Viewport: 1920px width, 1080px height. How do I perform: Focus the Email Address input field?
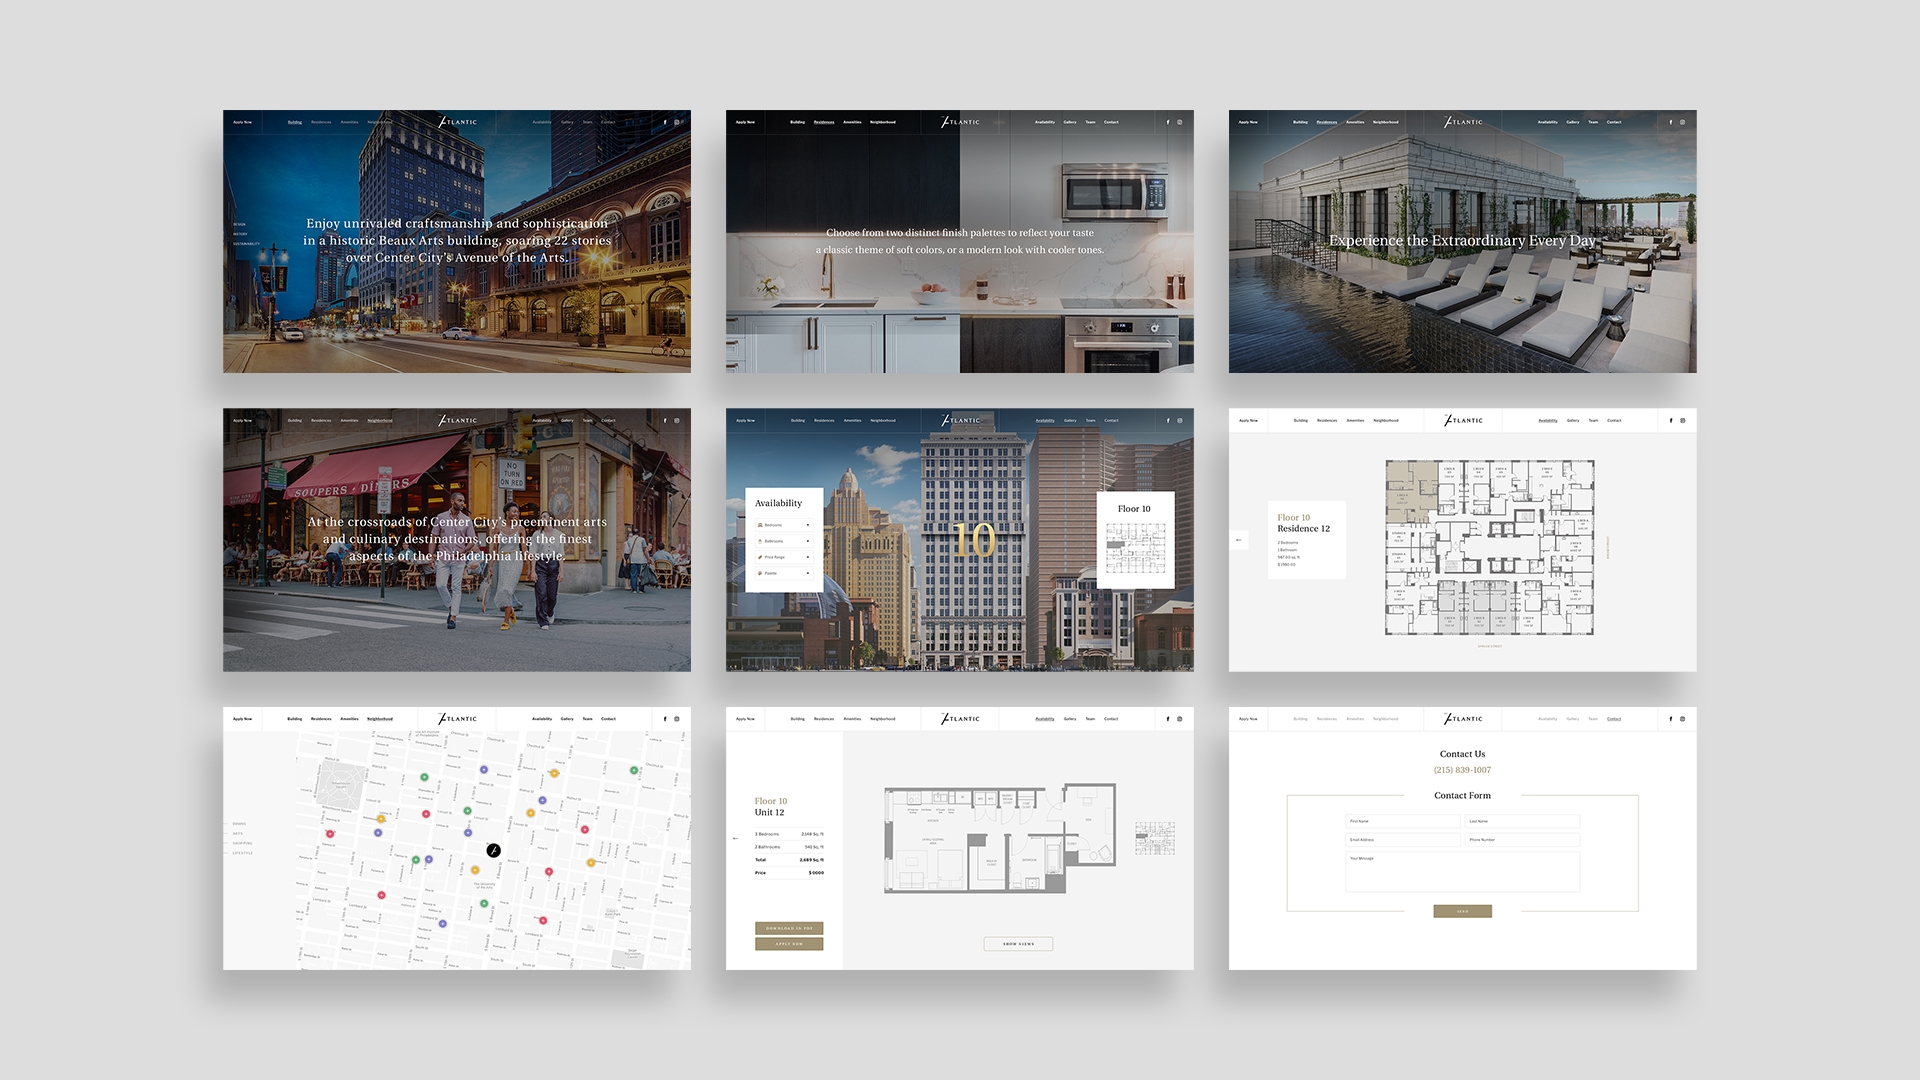[1403, 840]
